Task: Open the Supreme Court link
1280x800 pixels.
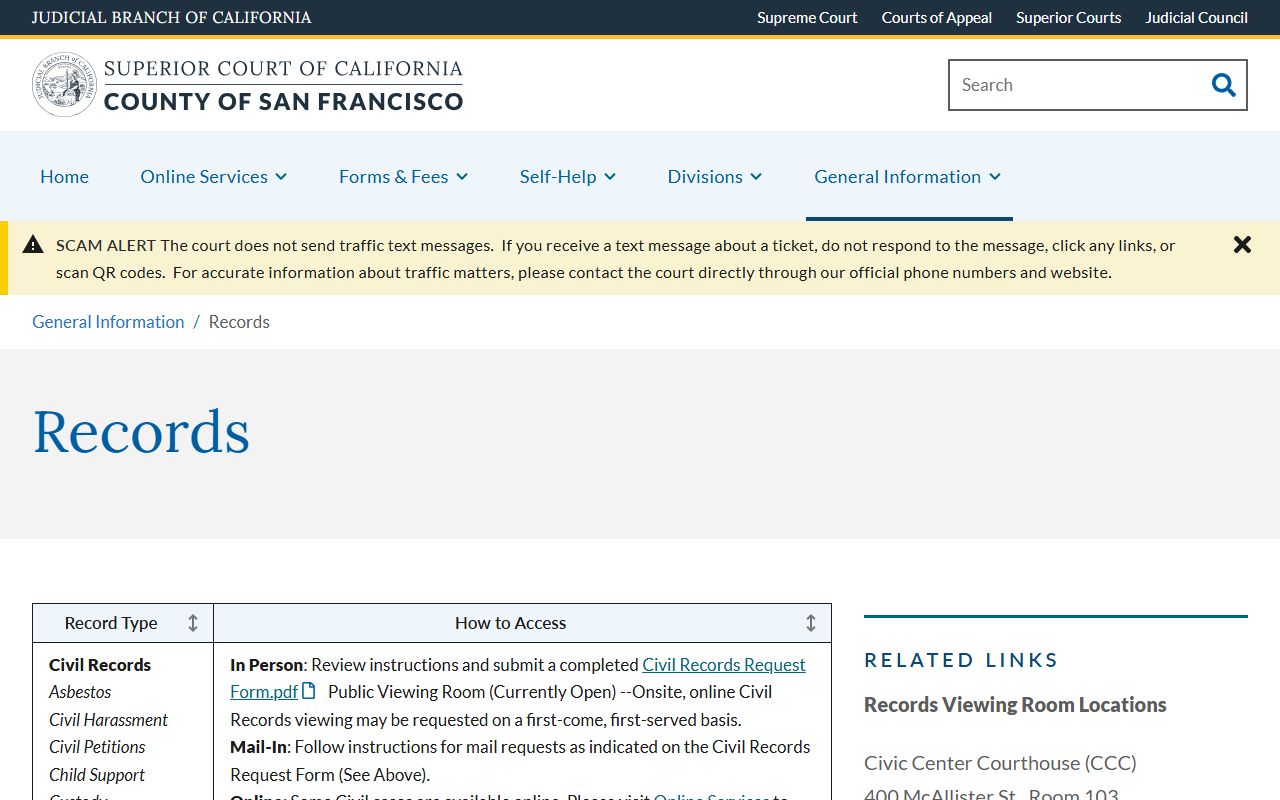Action: click(x=807, y=17)
